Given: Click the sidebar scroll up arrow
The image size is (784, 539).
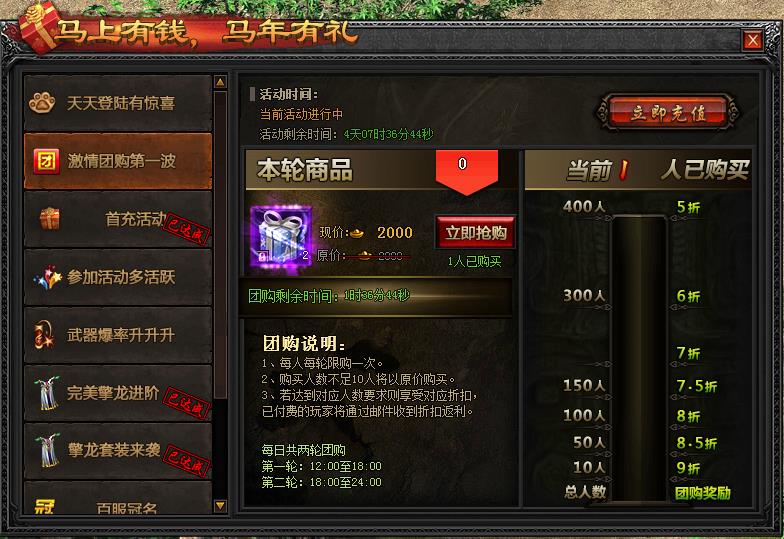Looking at the screenshot, I should 220,82.
